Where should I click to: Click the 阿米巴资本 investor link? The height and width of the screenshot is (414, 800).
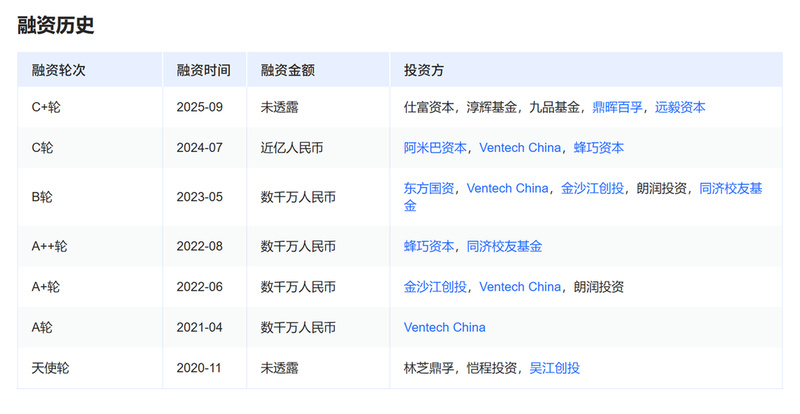[x=435, y=147]
